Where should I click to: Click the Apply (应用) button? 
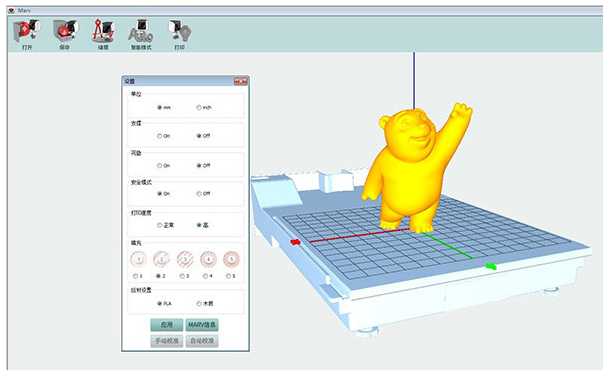click(x=167, y=325)
